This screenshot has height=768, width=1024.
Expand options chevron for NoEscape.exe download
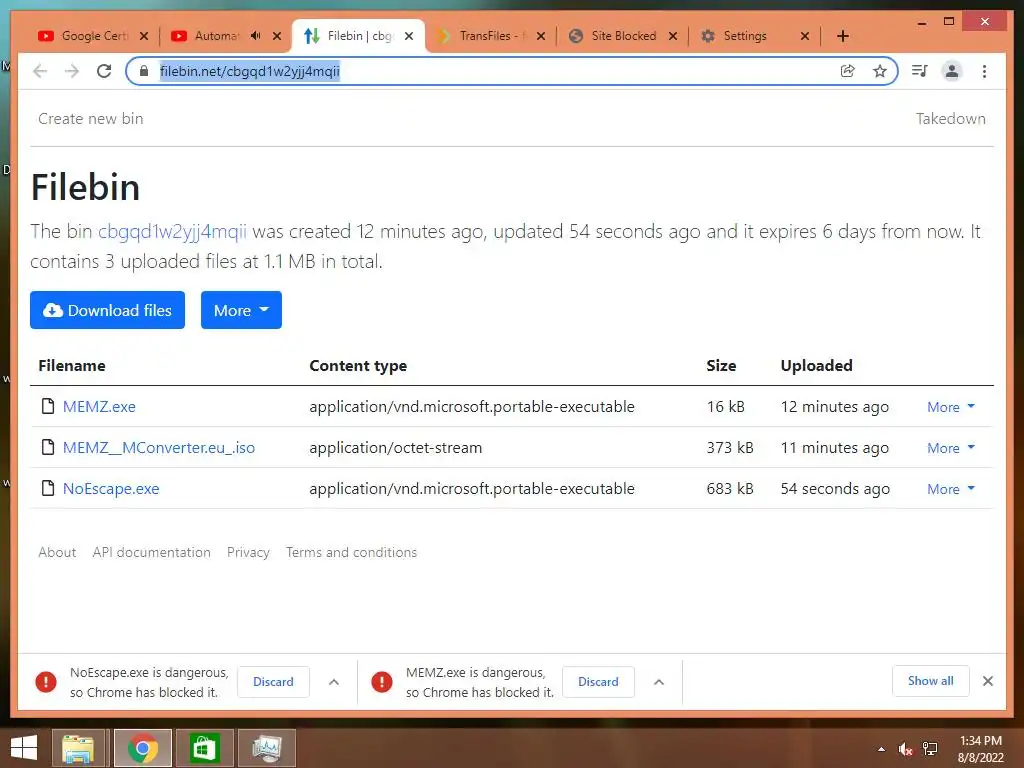pyautogui.click(x=334, y=682)
